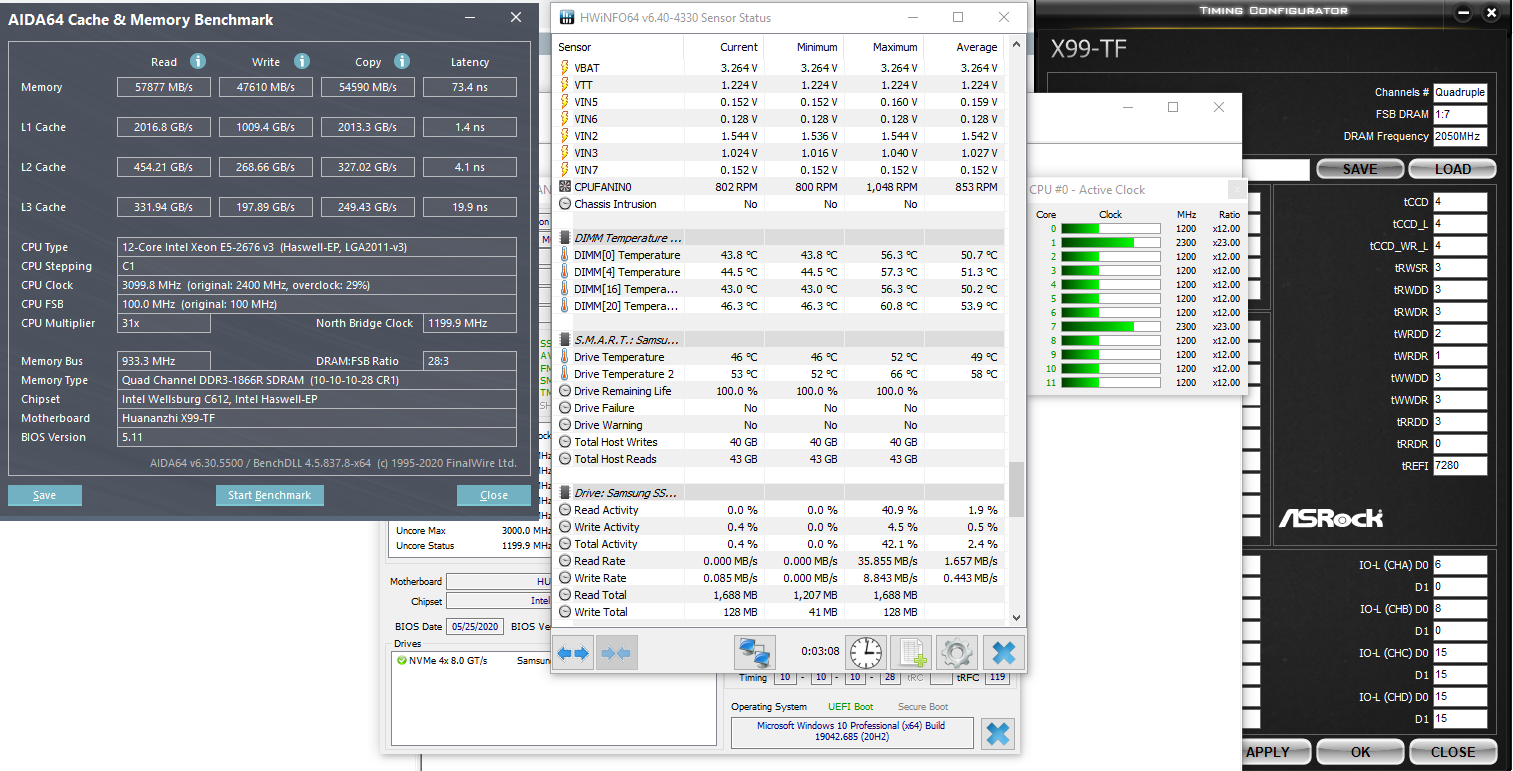The image size is (1513, 771).
Task: Start sensor logging with the log file icon
Action: pyautogui.click(x=910, y=653)
